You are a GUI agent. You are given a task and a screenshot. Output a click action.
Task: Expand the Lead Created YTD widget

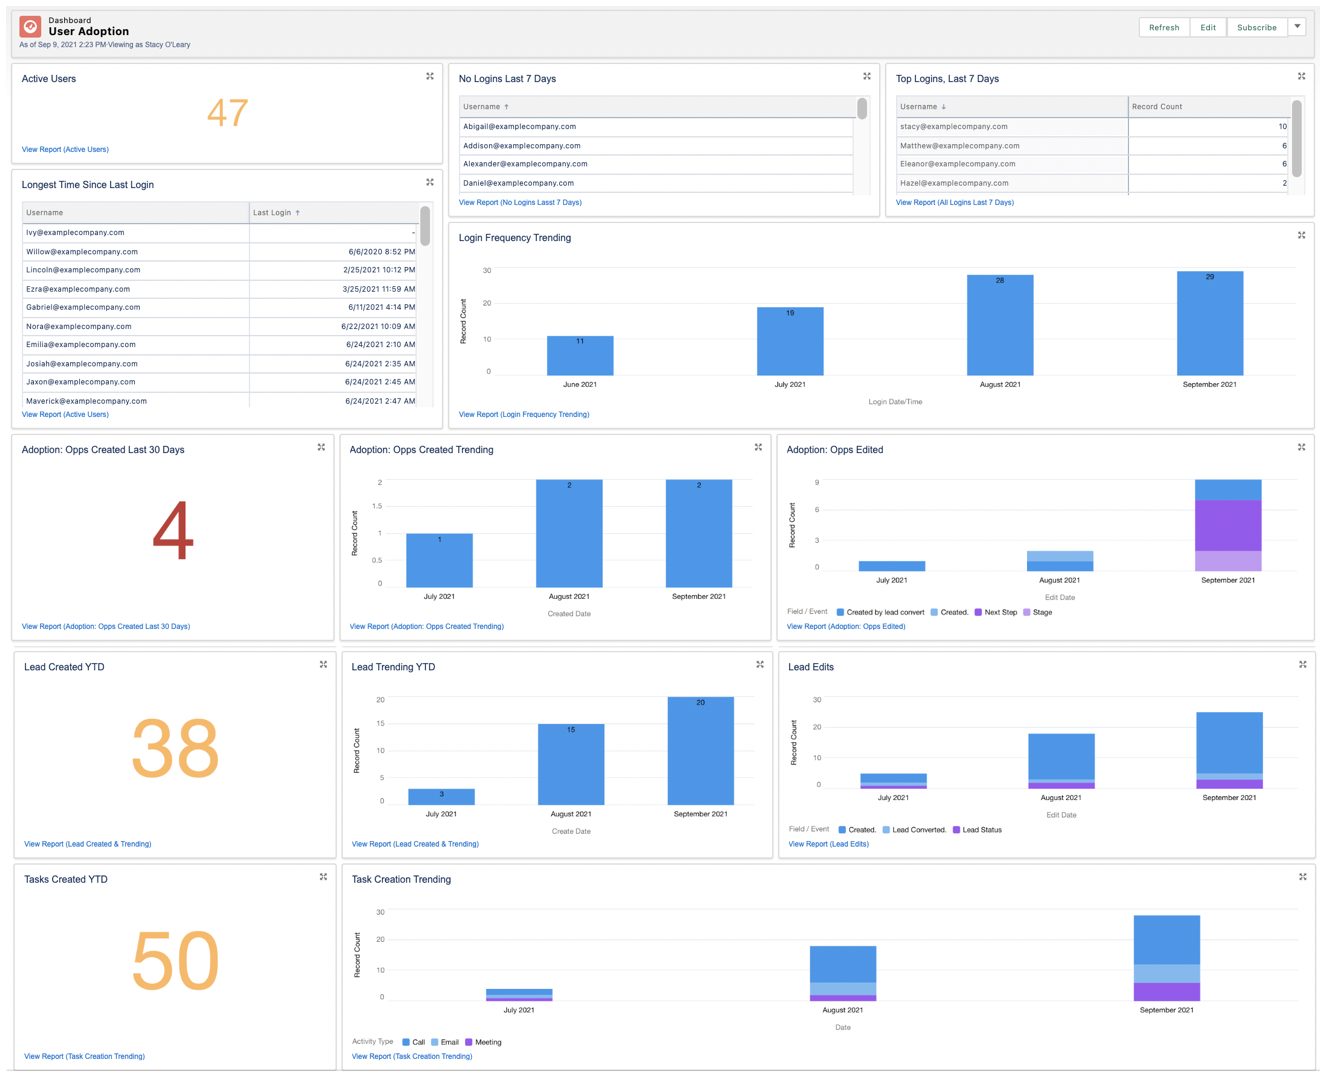pyautogui.click(x=323, y=664)
